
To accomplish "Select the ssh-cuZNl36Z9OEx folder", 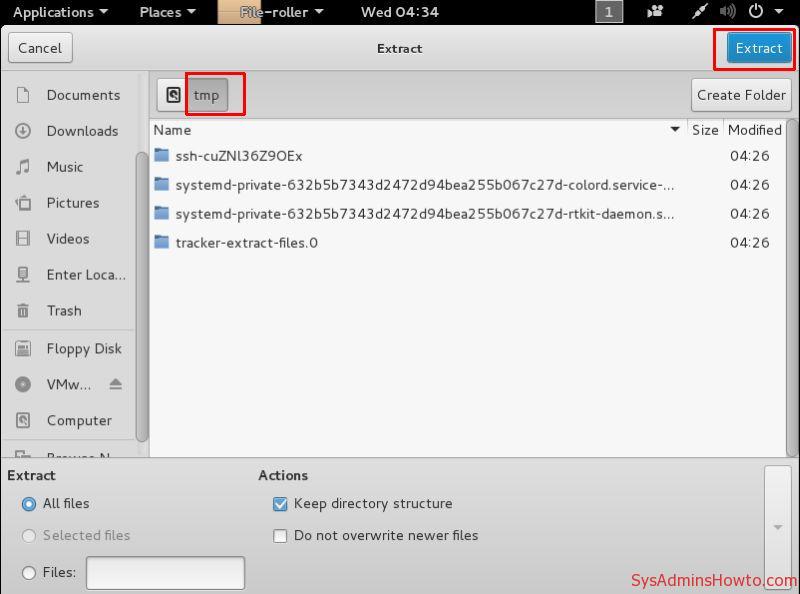I will 467,156.
